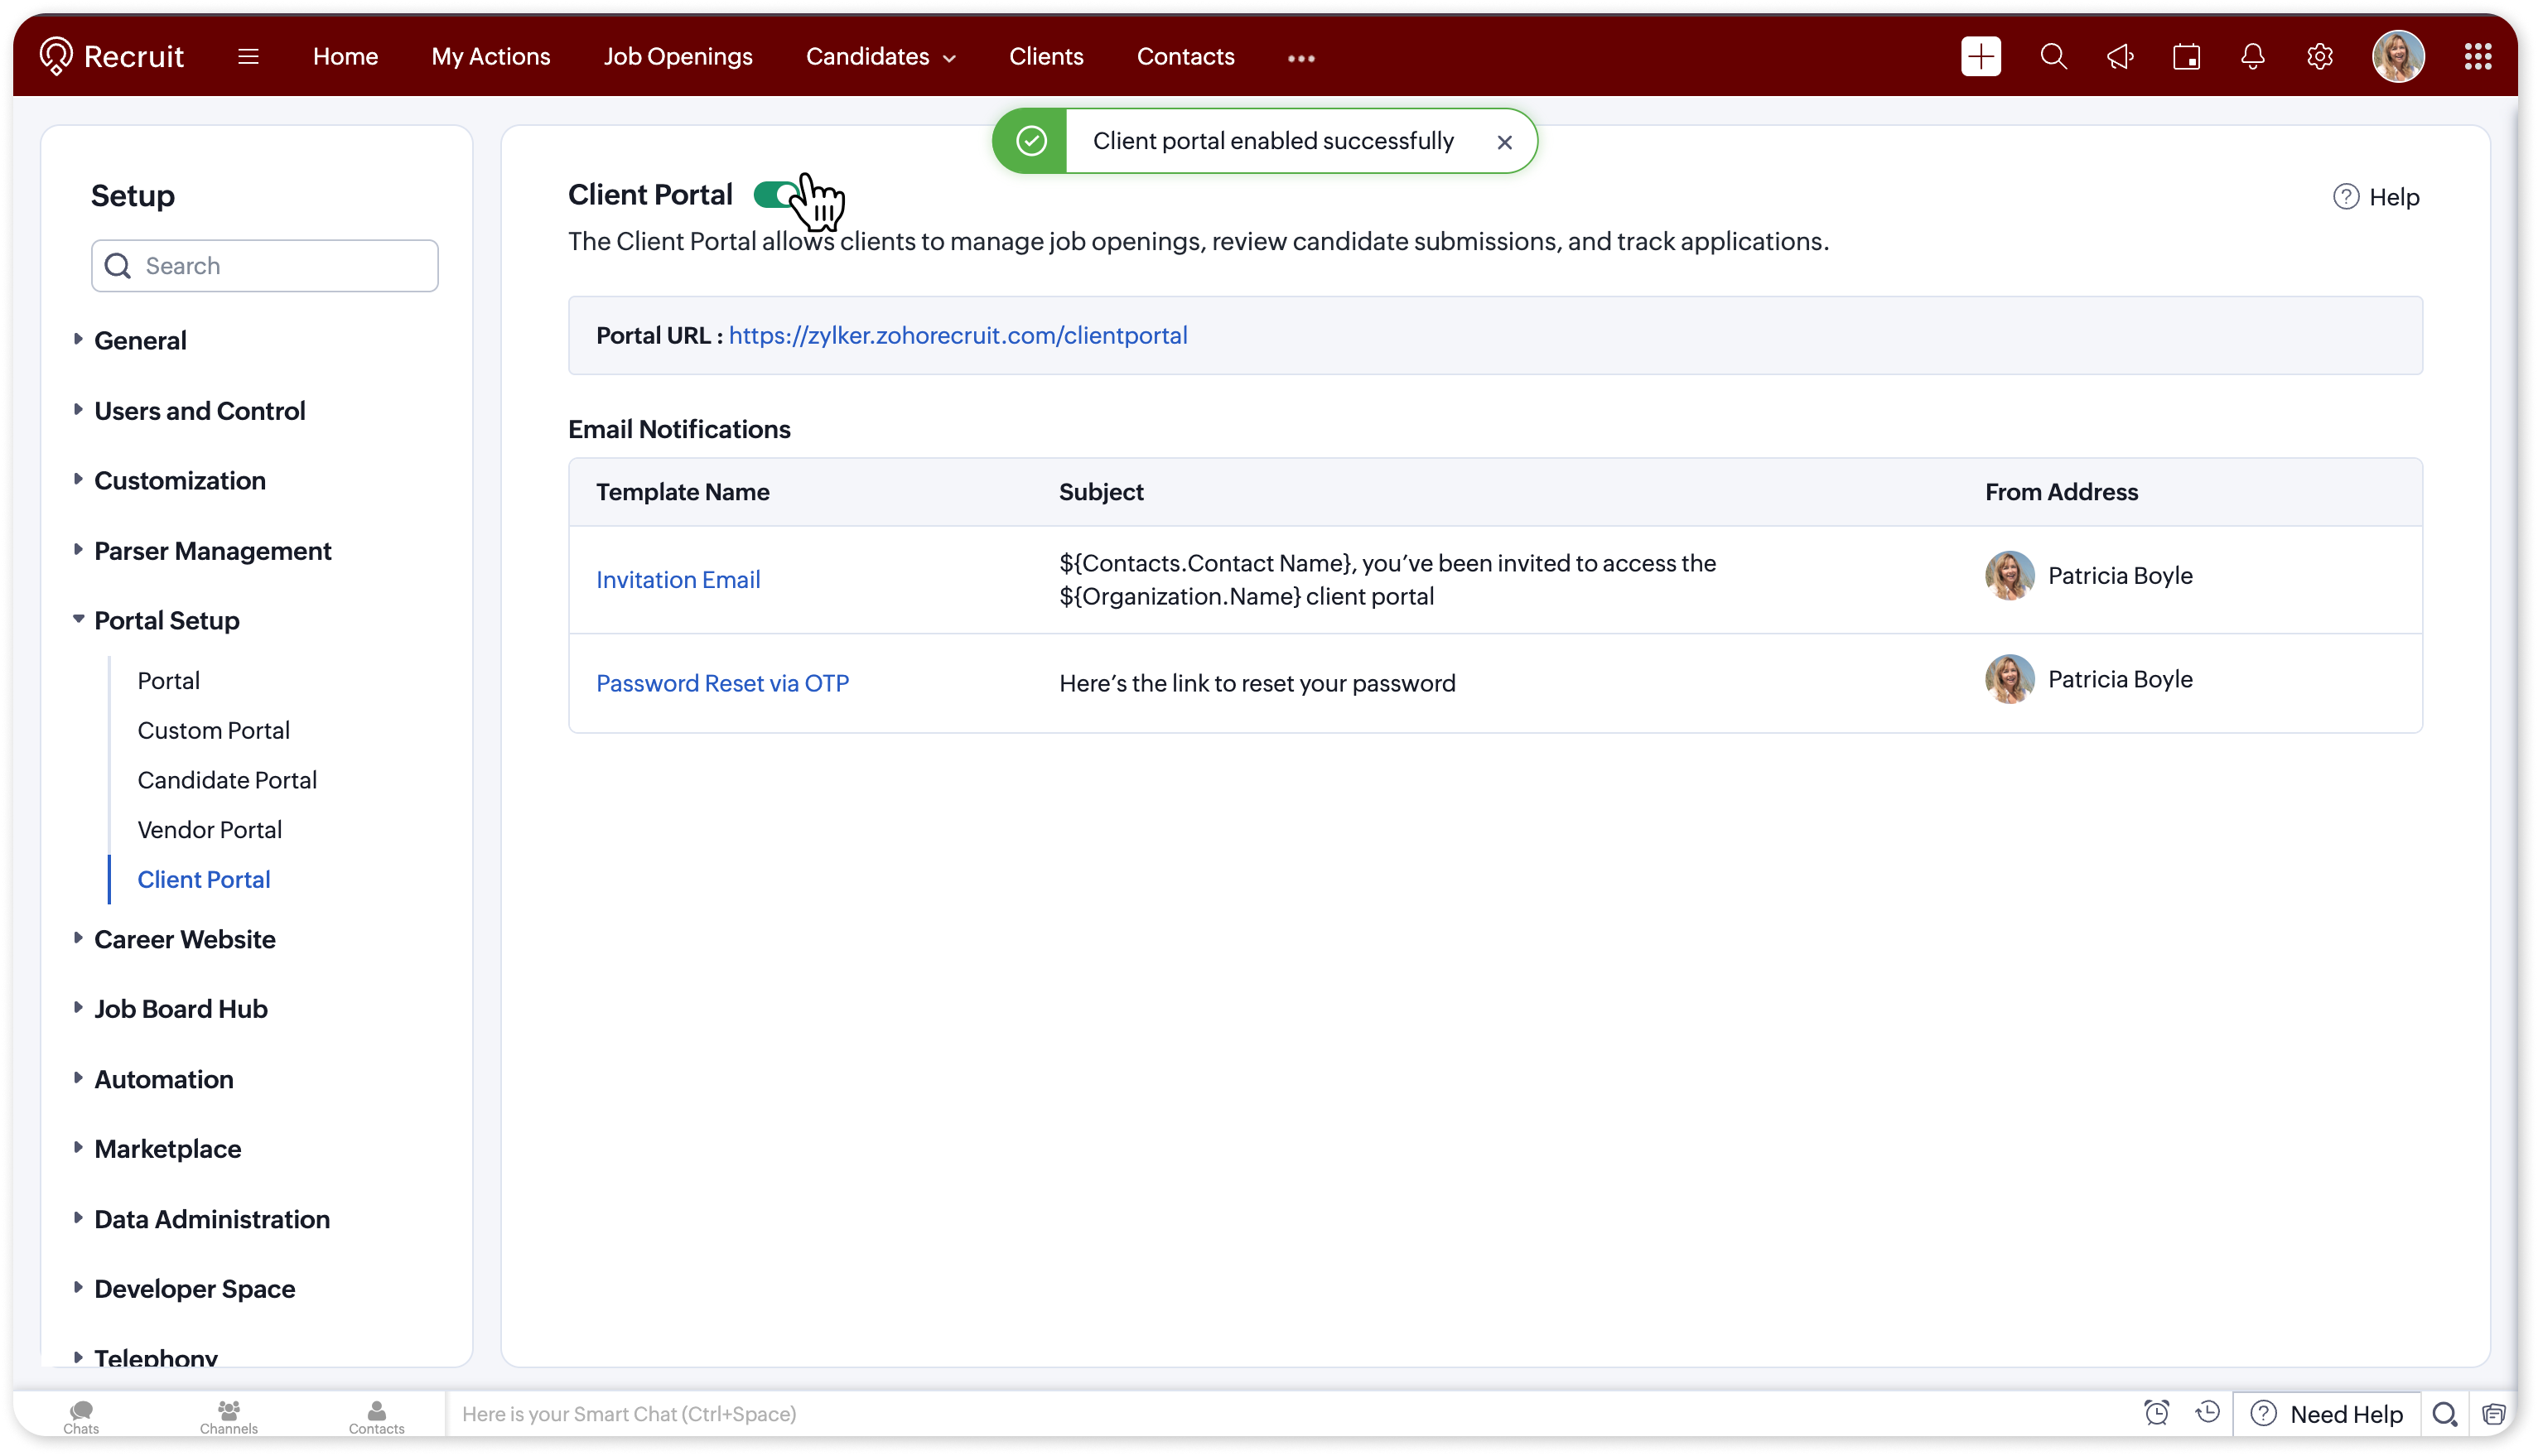Image resolution: width=2538 pixels, height=1456 pixels.
Task: Click the plus quick-create icon
Action: point(1980,57)
